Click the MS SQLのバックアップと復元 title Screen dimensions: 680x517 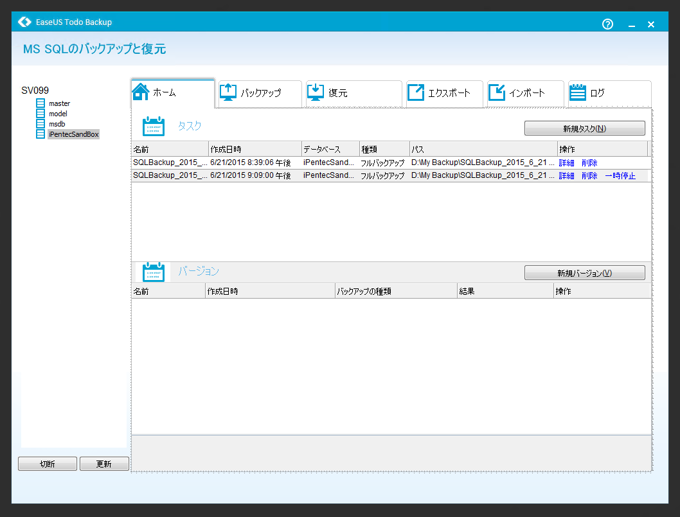94,49
